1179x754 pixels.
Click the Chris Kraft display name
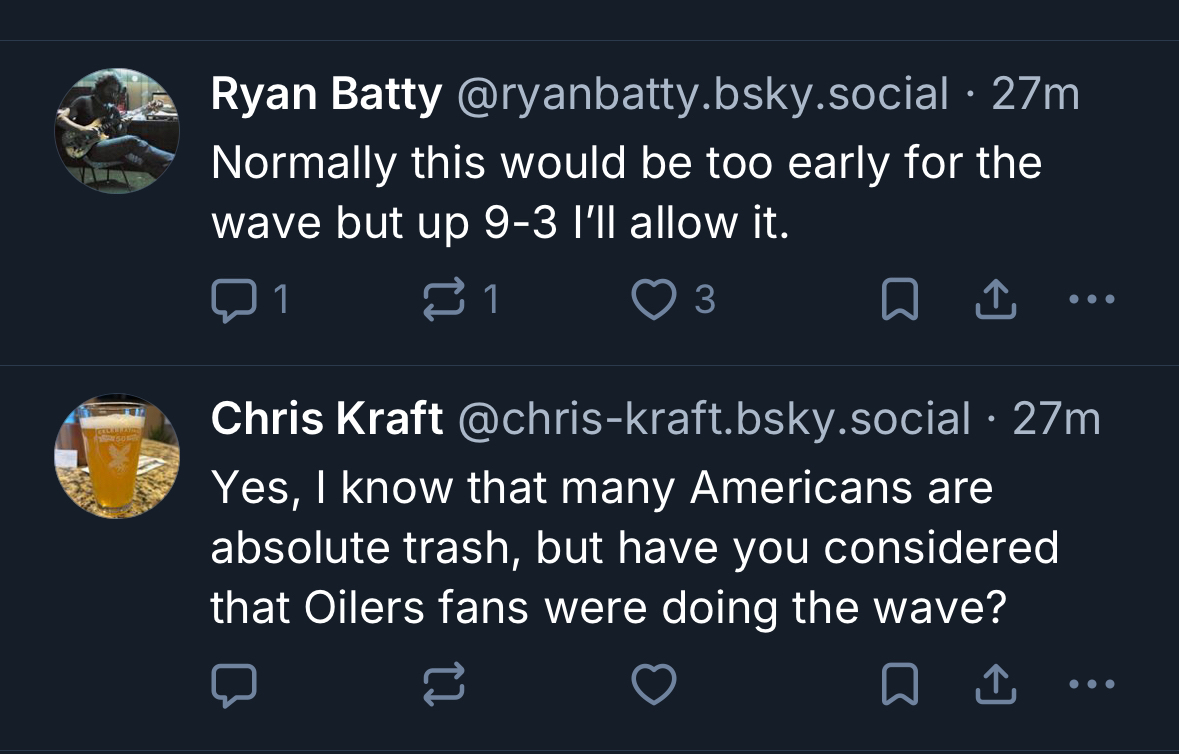pos(327,419)
